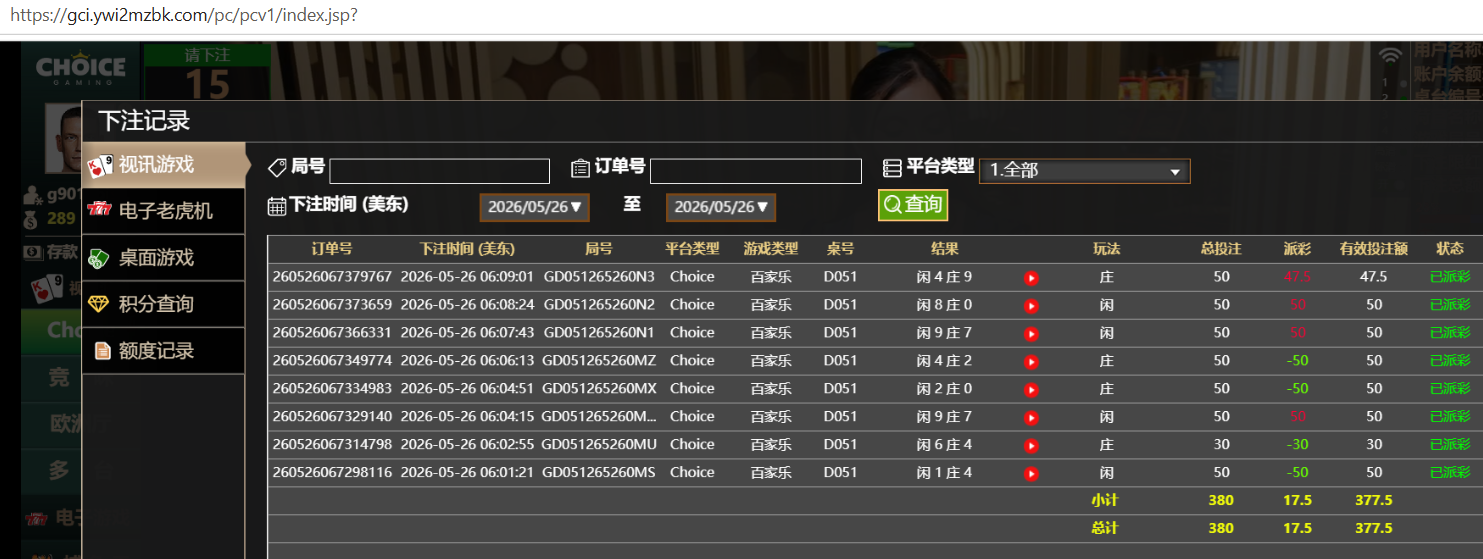Click the 下注时间 (美东) column header
The width and height of the screenshot is (1483, 559).
467,249
